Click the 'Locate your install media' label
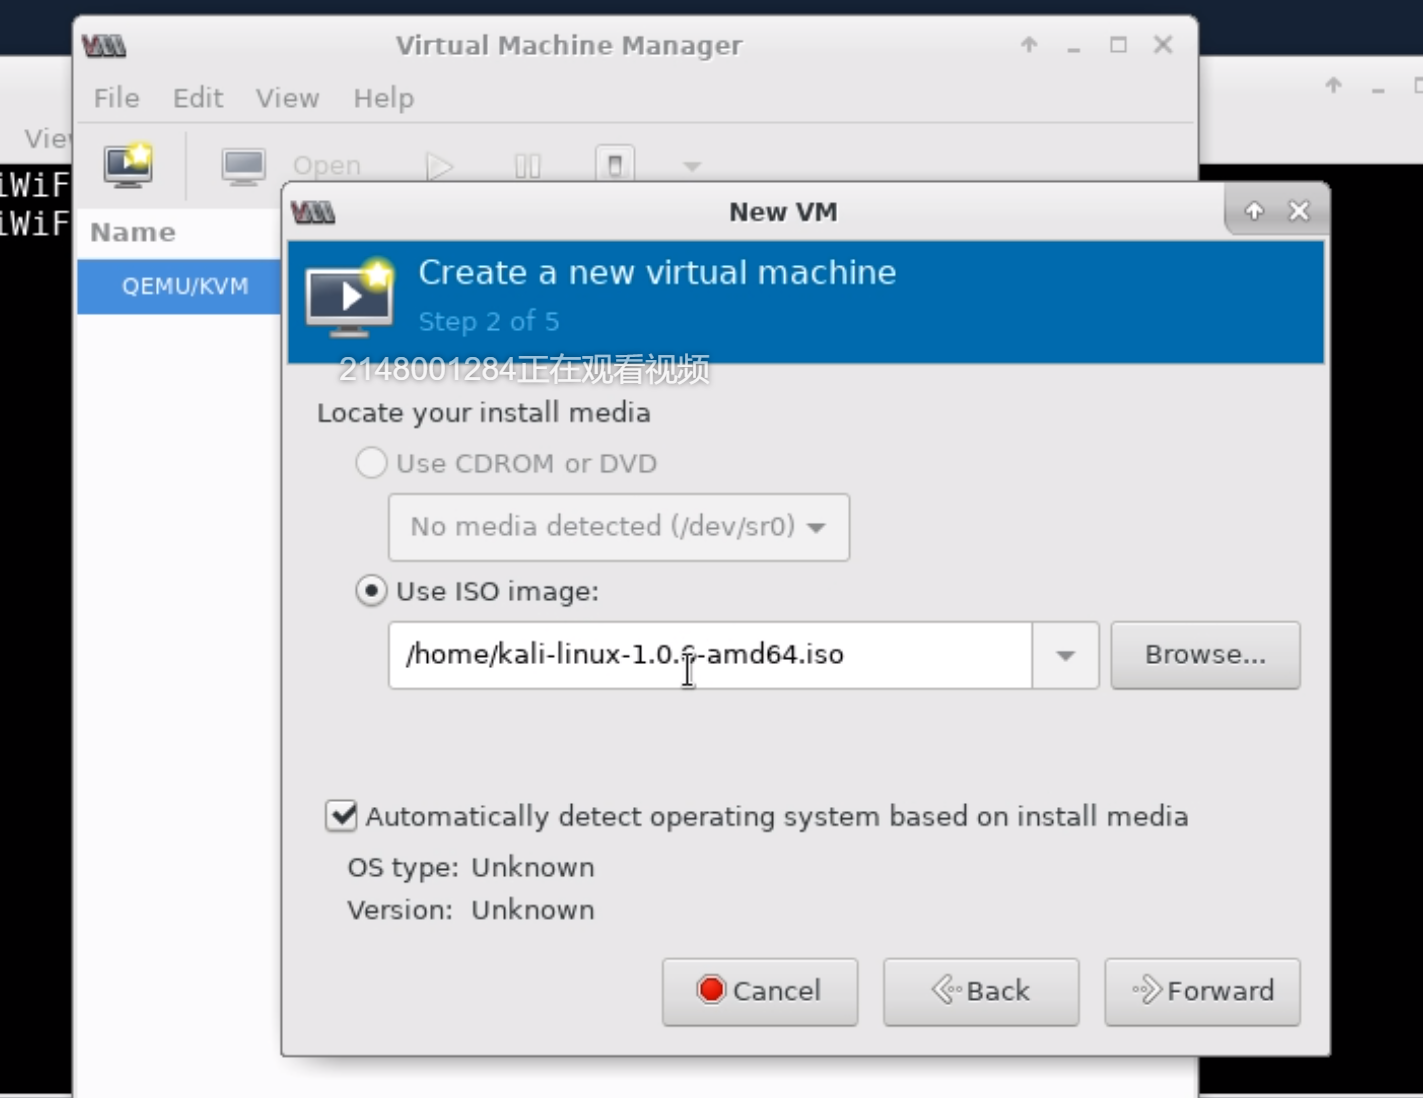 484,413
